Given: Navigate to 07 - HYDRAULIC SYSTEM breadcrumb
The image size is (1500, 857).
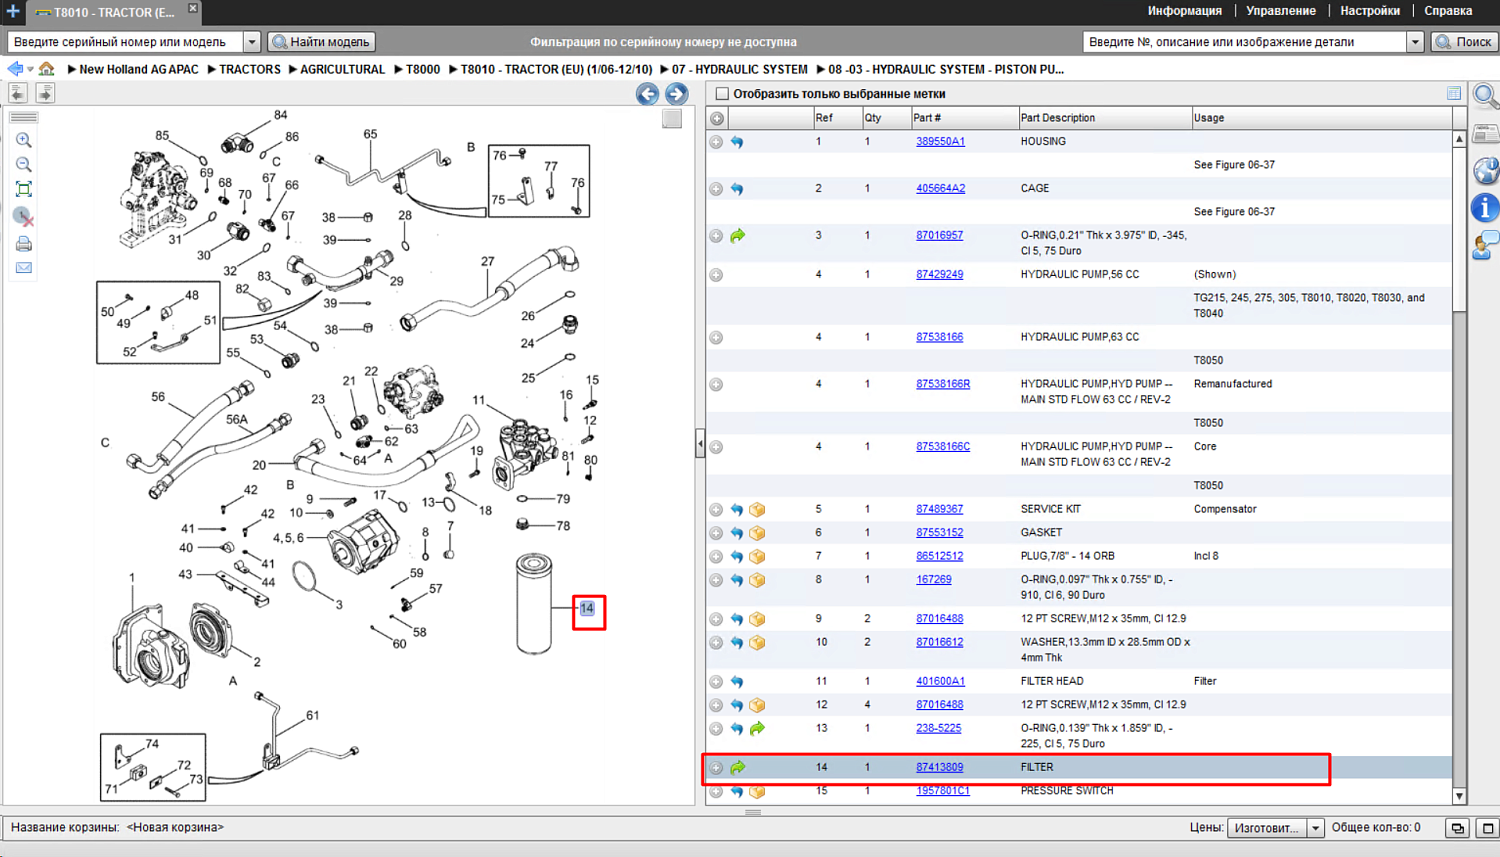Looking at the screenshot, I should pyautogui.click(x=740, y=70).
